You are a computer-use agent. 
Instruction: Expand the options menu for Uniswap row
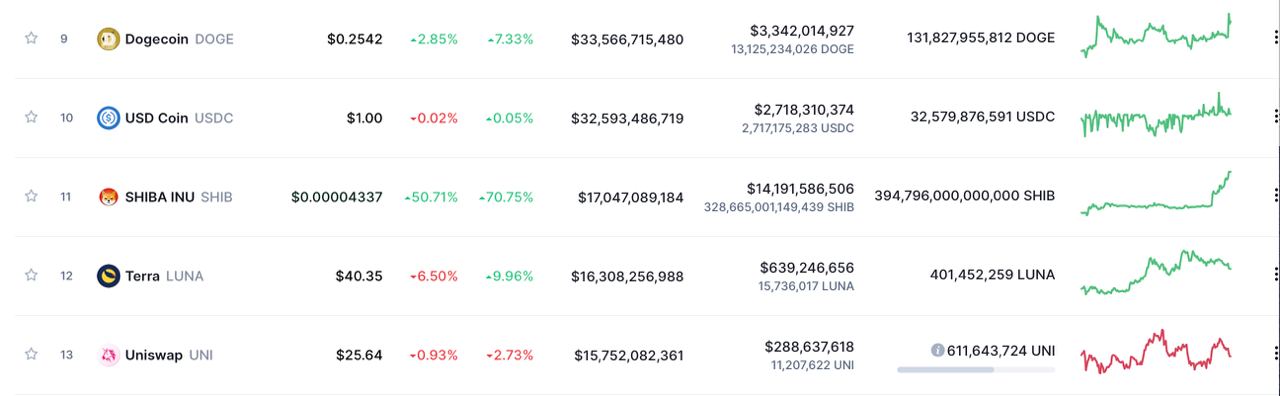click(1276, 355)
